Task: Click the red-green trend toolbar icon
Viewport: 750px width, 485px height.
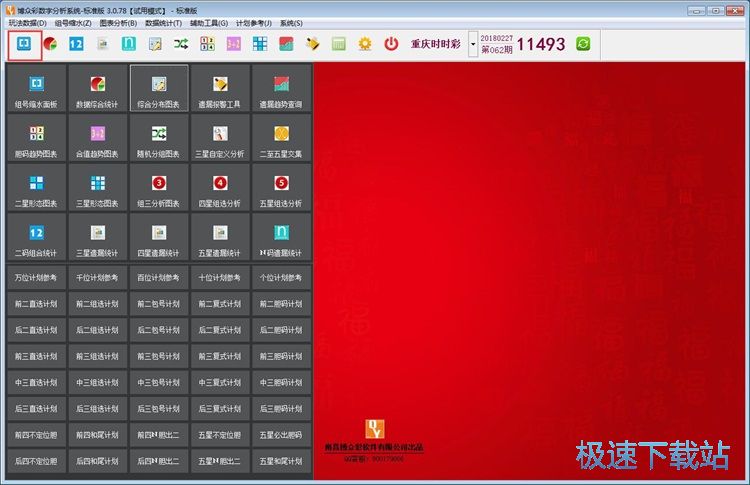Action: [286, 44]
